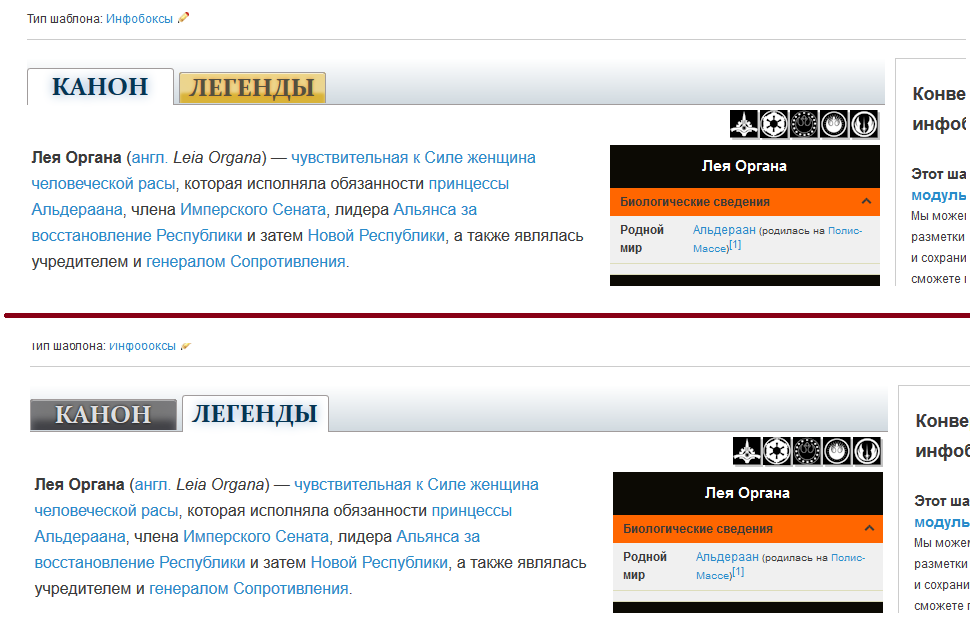Open 'Альянса за' link in the lower view

pos(438,537)
